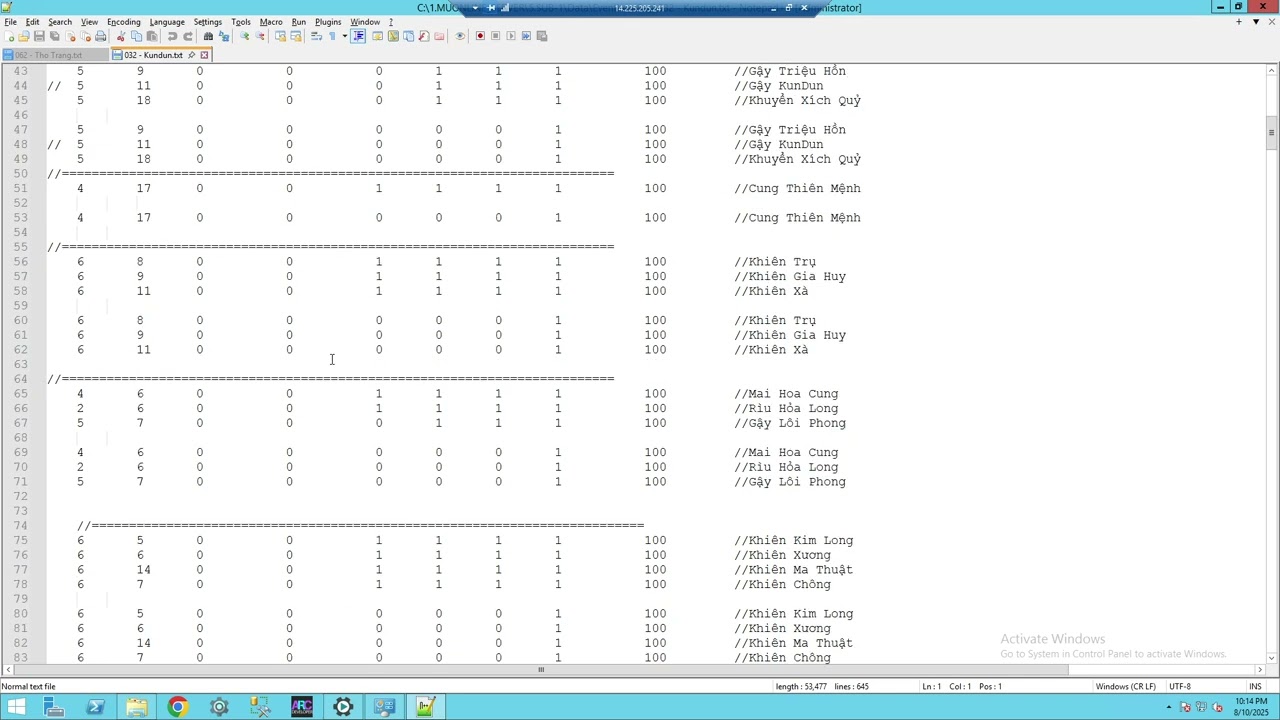The image size is (1280, 720).
Task: Open the Plugins menu
Action: [x=328, y=22]
